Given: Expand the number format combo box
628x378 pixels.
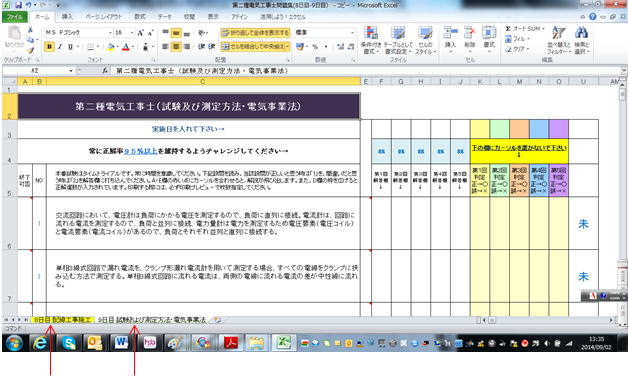Looking at the screenshot, I should pos(352,32).
